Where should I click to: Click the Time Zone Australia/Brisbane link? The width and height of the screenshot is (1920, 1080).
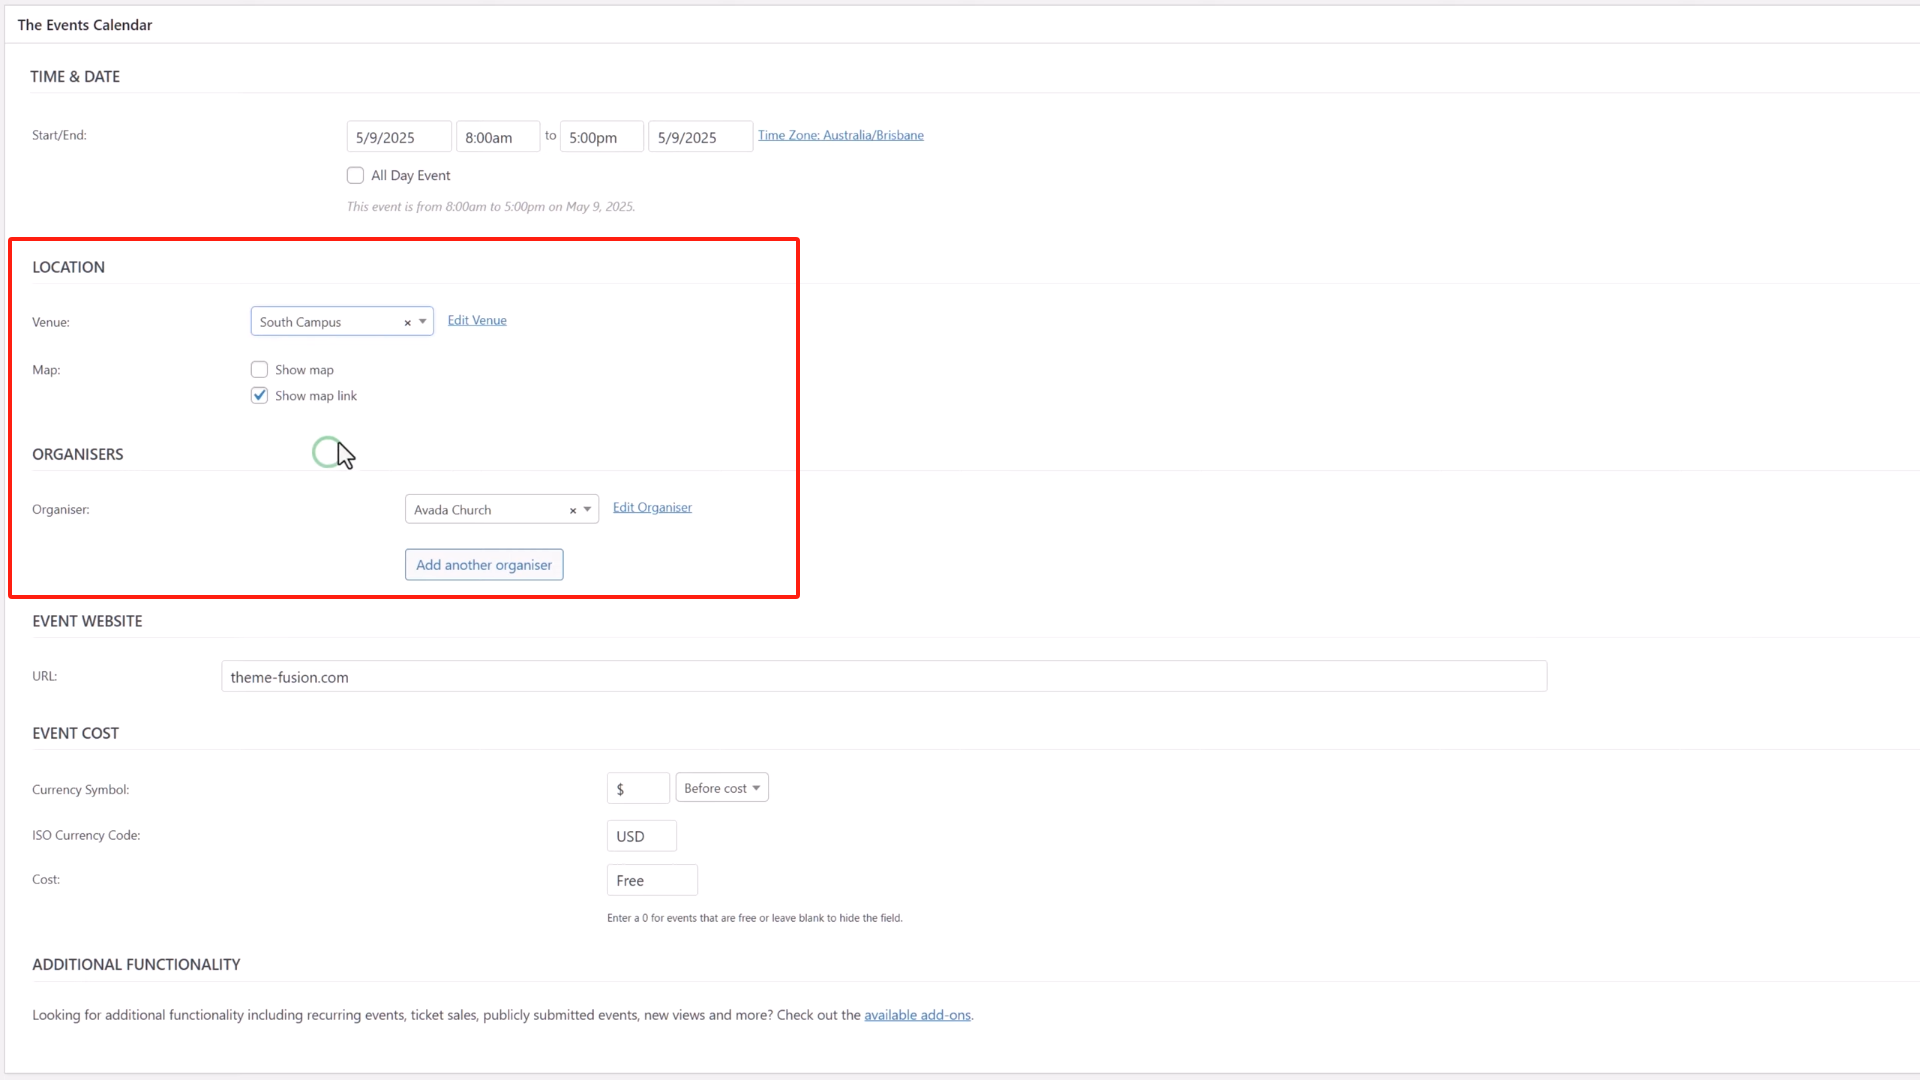tap(840, 134)
